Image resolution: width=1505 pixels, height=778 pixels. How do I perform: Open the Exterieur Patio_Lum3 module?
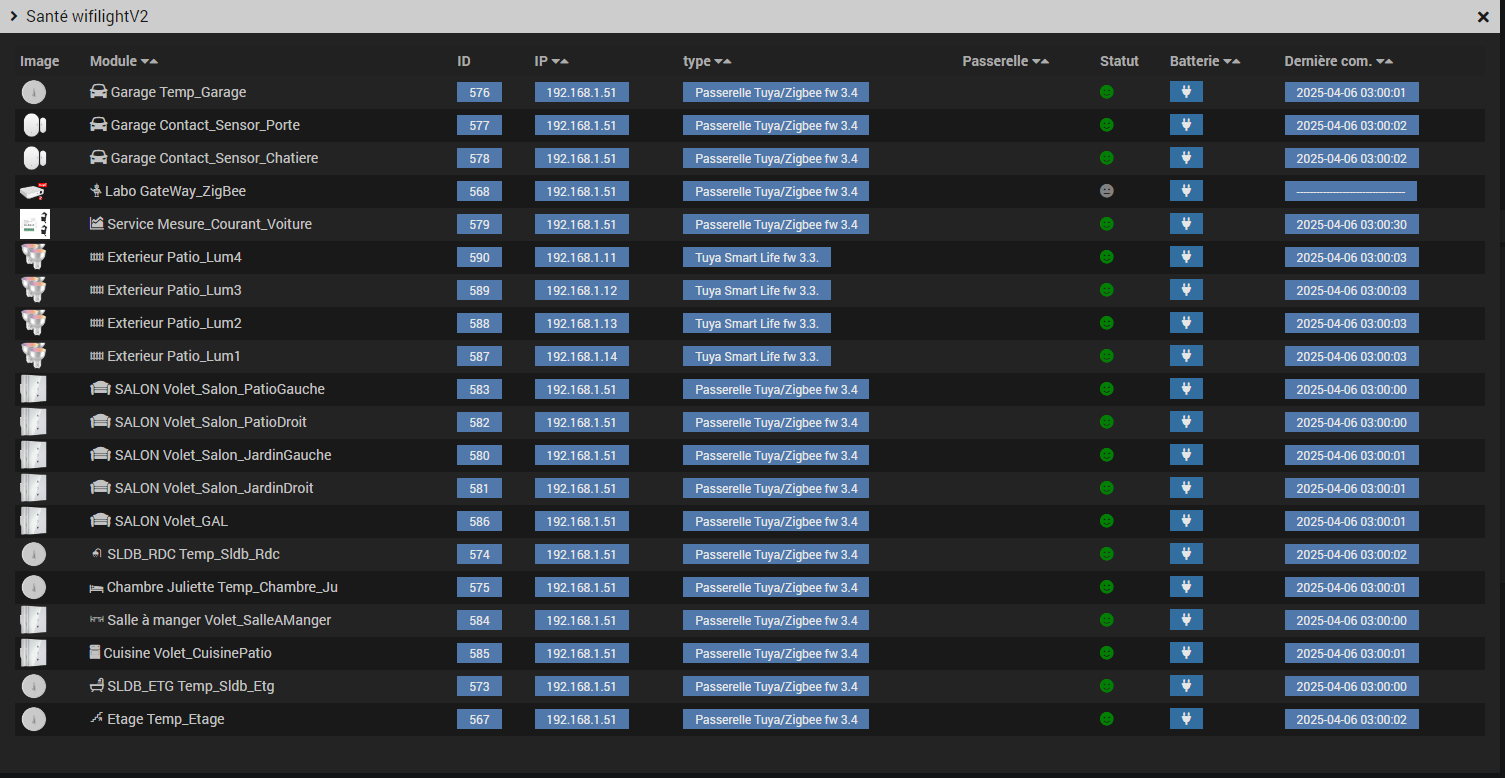[174, 290]
